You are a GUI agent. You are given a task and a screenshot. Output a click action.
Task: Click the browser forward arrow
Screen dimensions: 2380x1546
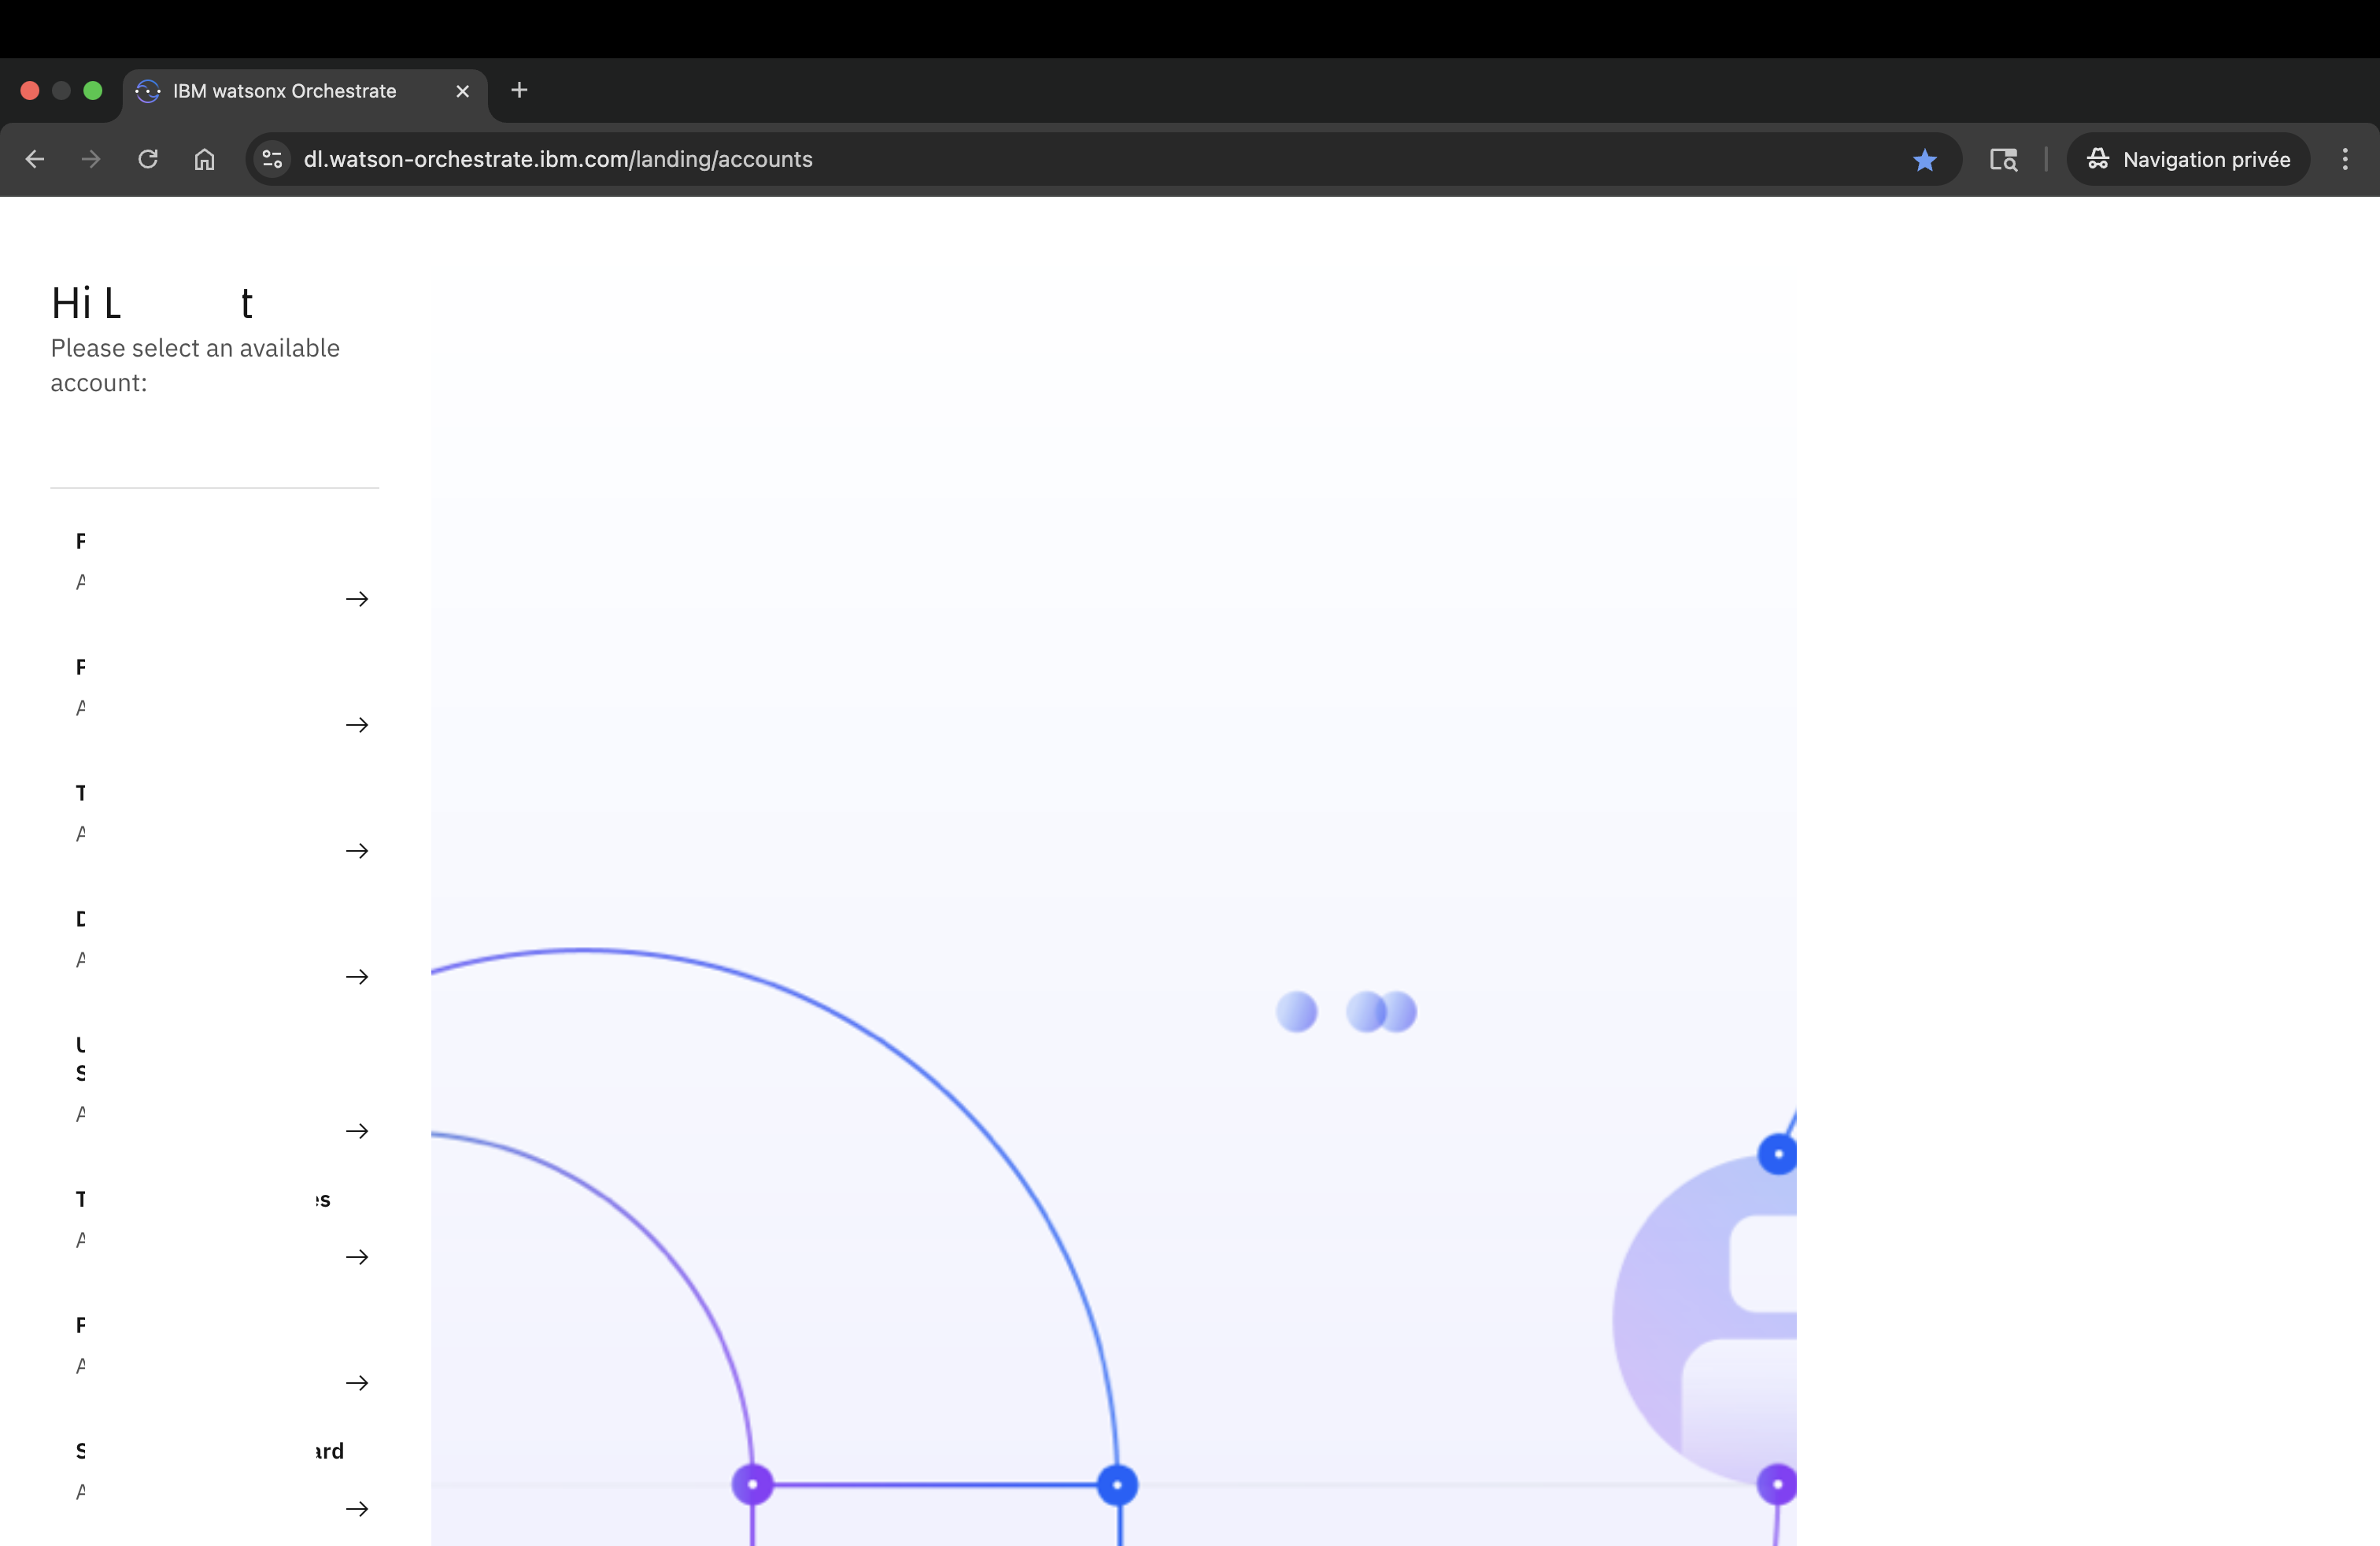91,159
